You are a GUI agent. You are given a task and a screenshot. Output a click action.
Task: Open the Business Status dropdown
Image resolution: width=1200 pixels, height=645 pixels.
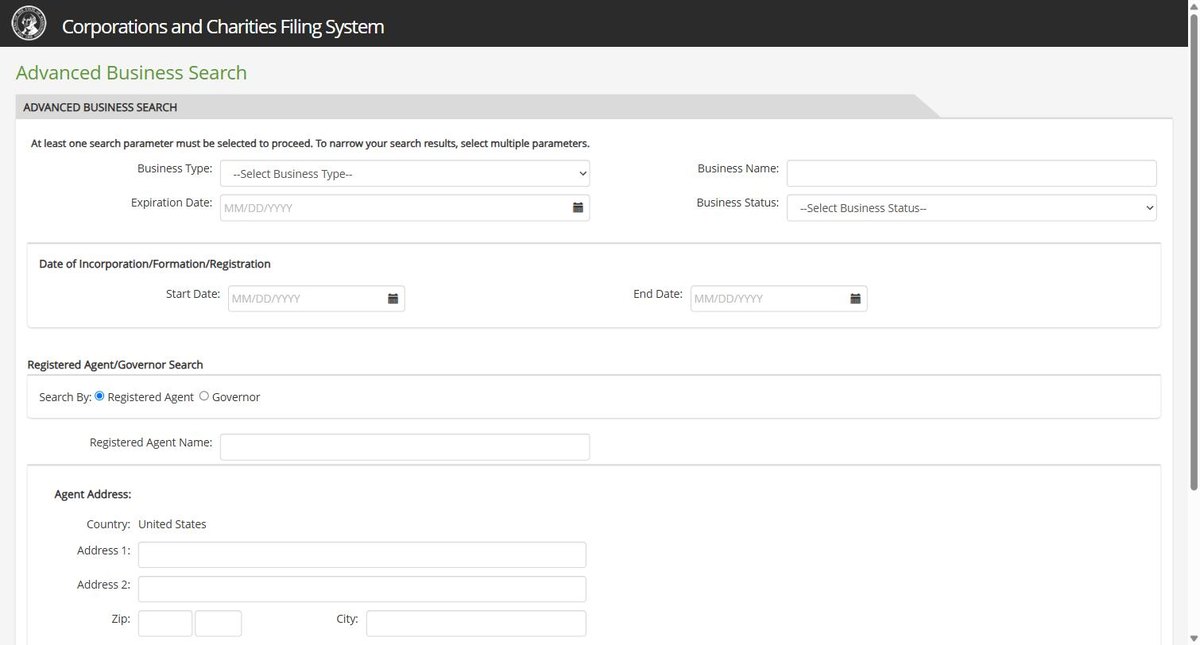(x=972, y=208)
